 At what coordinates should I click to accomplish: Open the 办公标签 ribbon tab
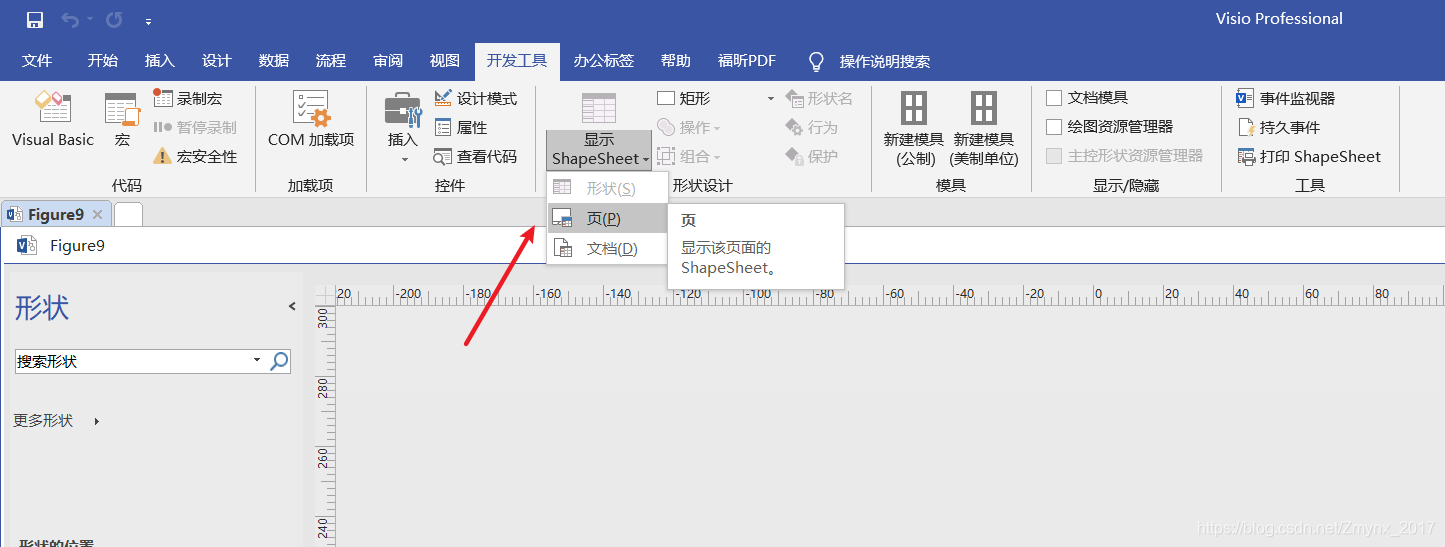point(603,61)
